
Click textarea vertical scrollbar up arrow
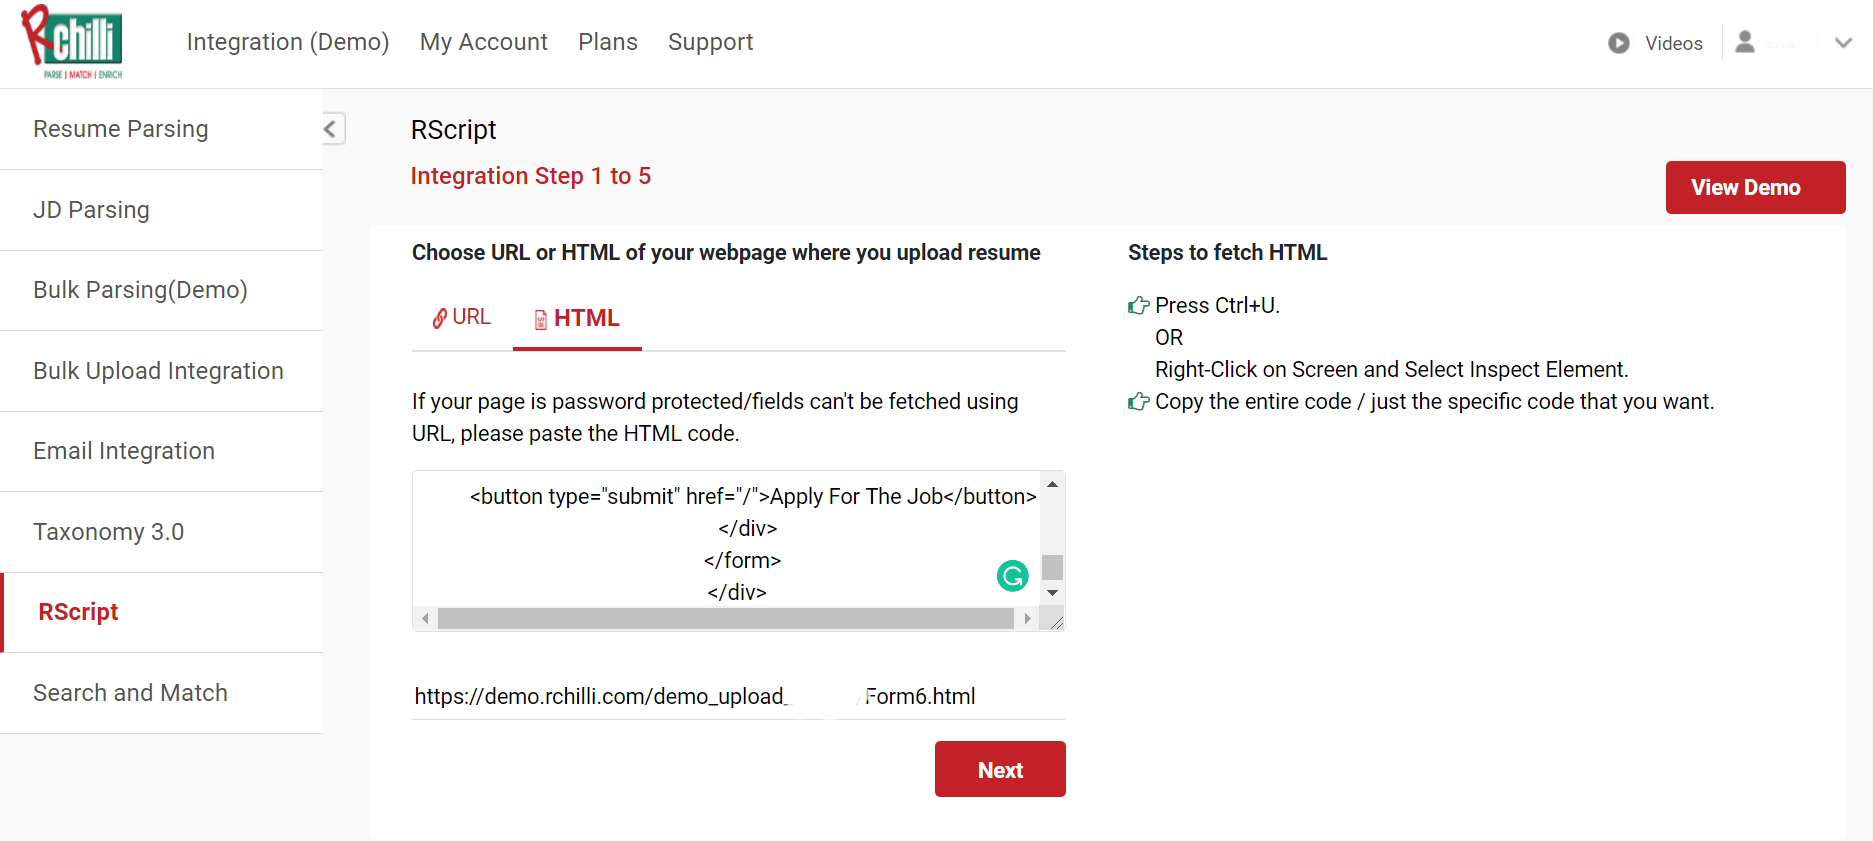coord(1052,484)
